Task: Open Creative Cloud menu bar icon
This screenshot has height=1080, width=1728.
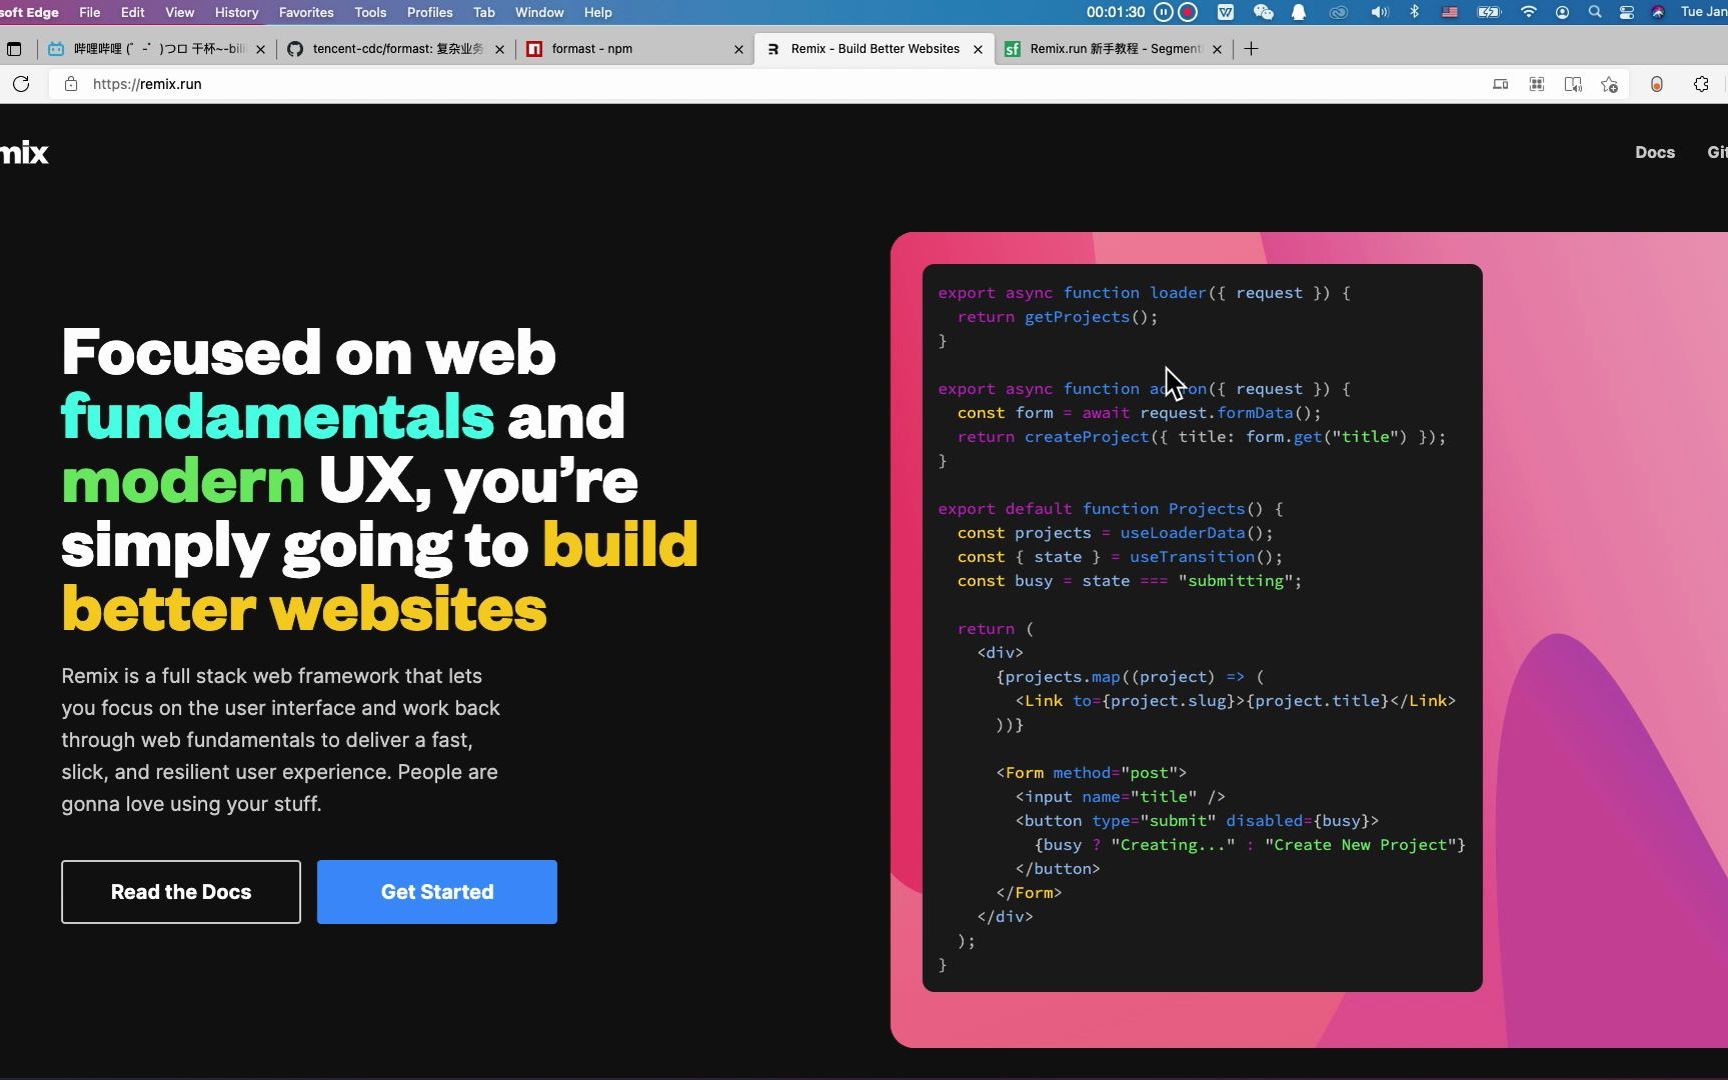Action: [x=1339, y=12]
